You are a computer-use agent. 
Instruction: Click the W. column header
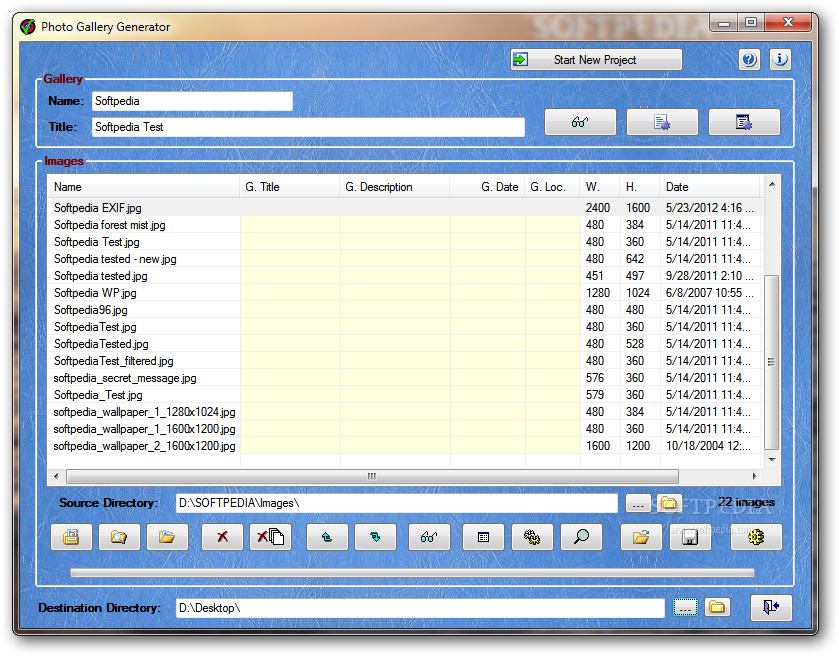(599, 187)
